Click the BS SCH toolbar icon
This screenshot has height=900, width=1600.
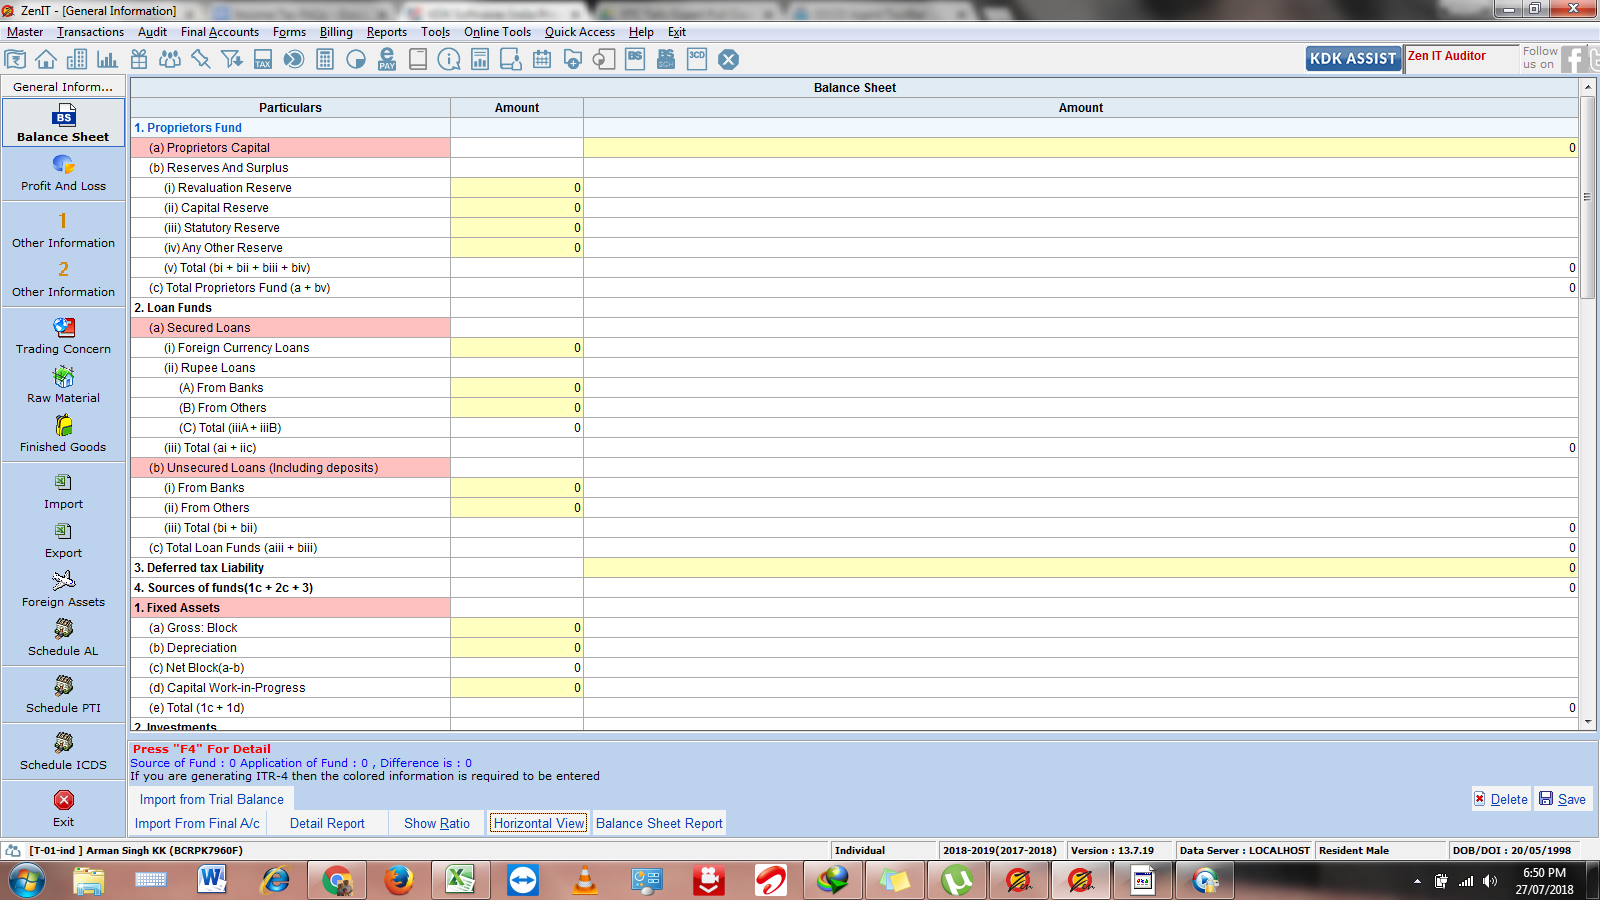(666, 59)
